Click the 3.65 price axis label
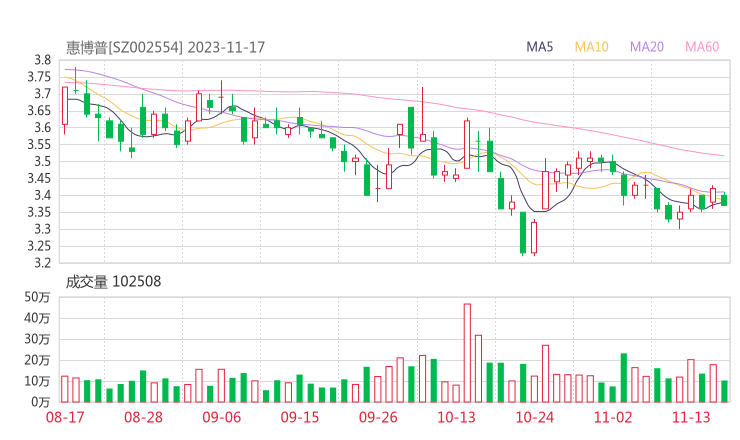740x440 pixels. 39,111
